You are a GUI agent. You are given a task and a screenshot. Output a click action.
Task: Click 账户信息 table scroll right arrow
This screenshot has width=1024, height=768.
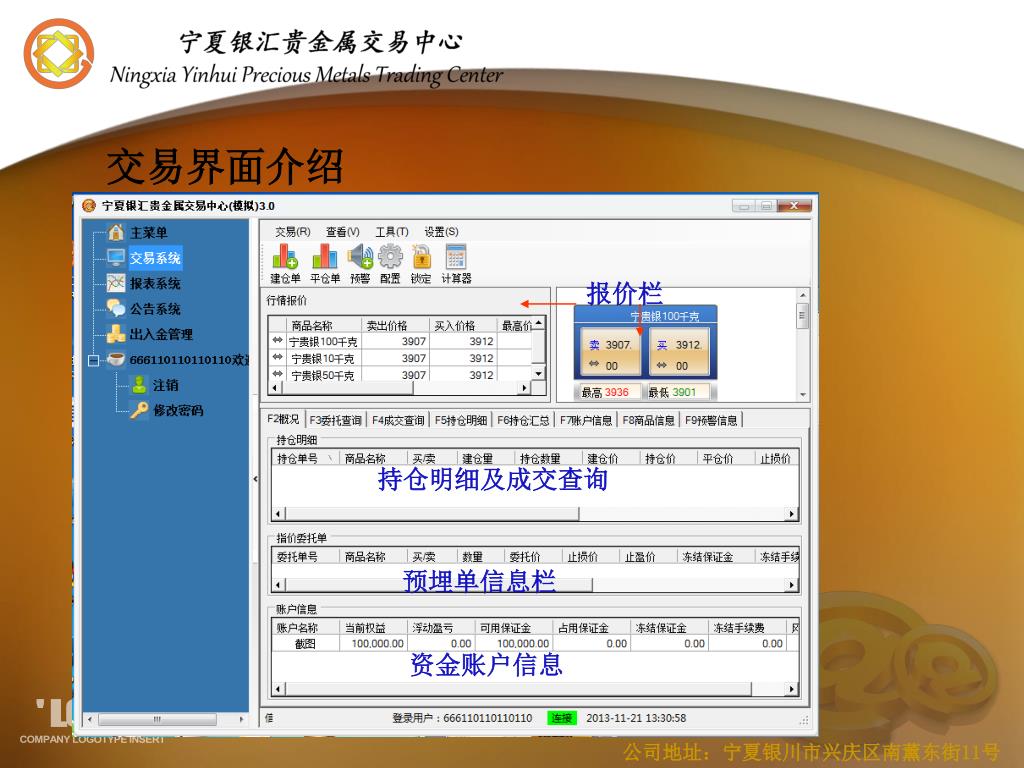pyautogui.click(x=792, y=689)
